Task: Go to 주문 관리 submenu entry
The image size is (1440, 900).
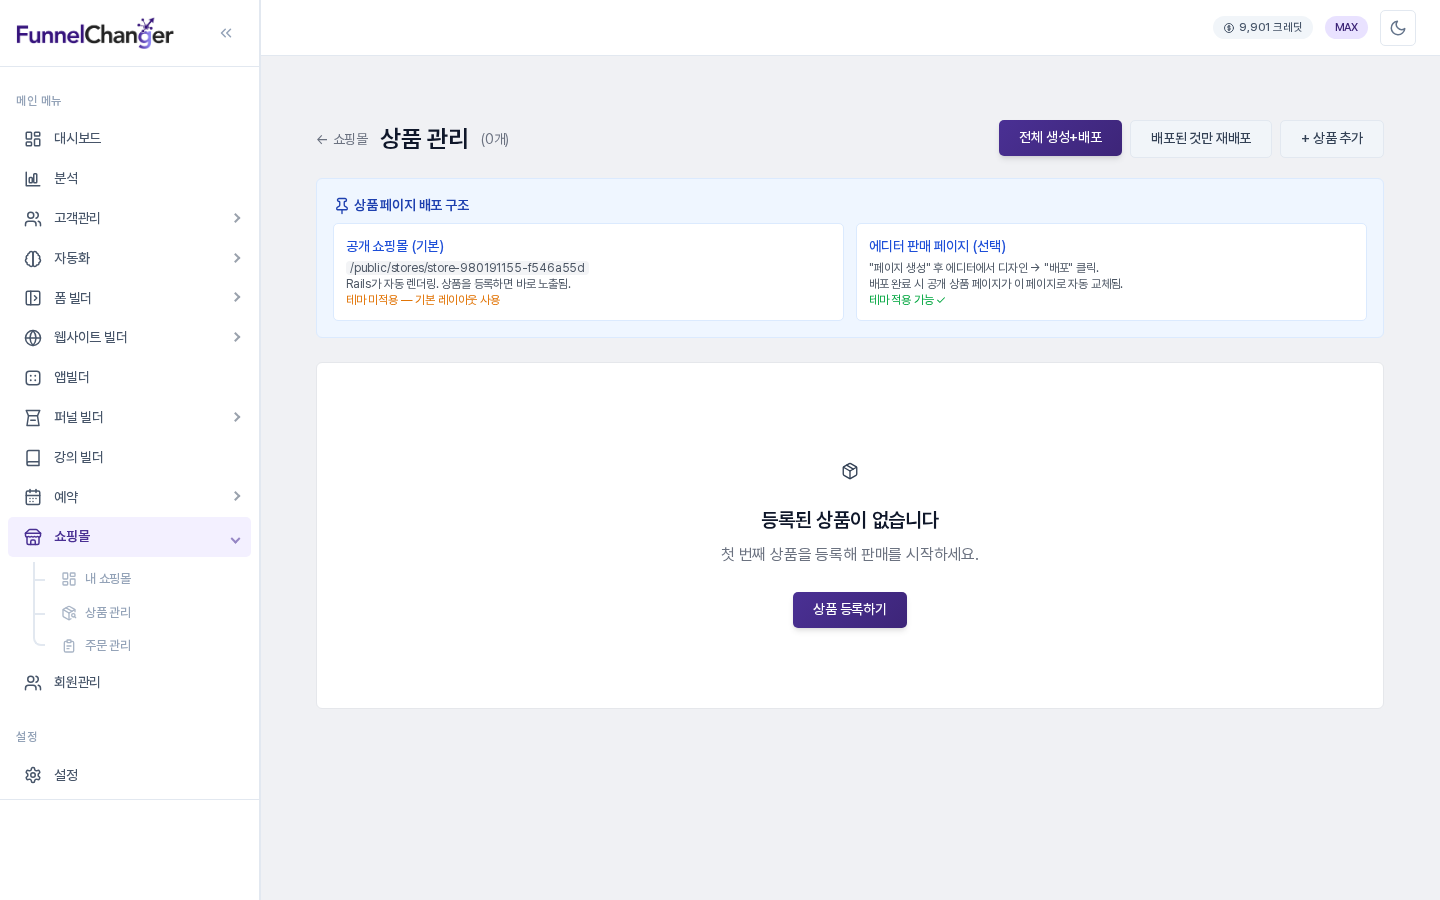Action: coord(150,646)
